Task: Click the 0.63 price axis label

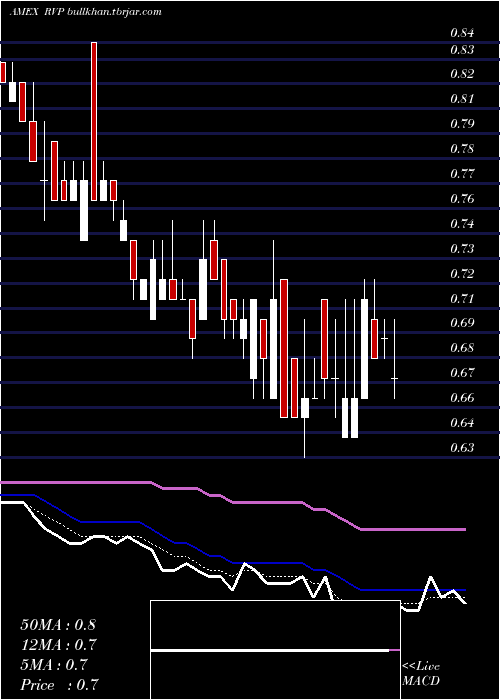Action: pyautogui.click(x=462, y=448)
